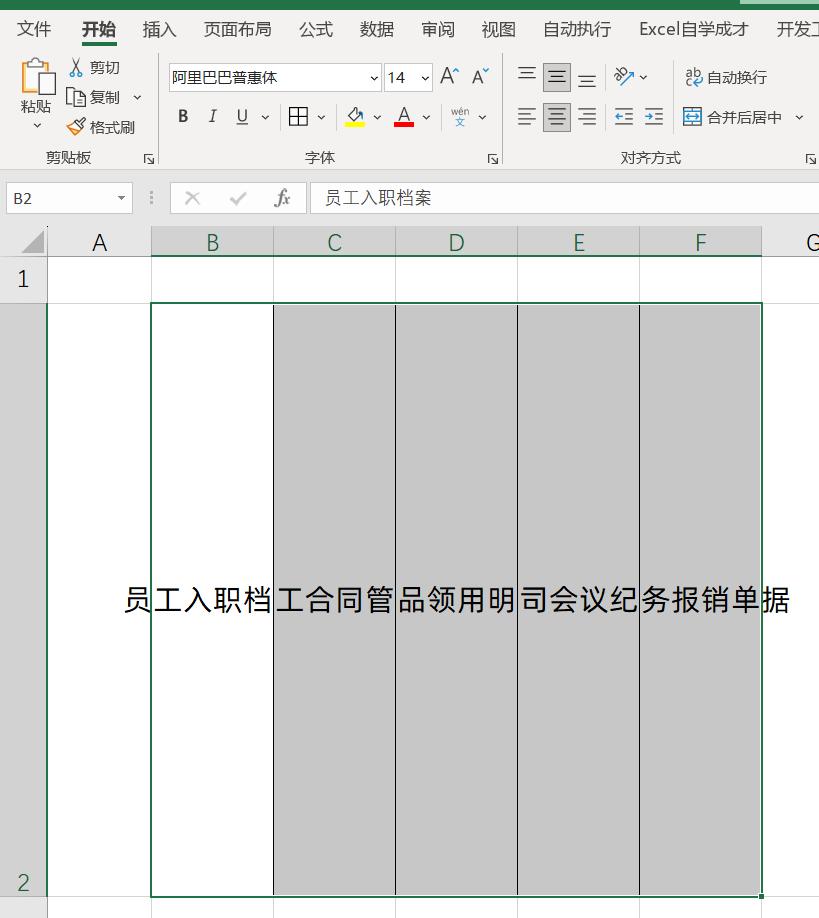Screen dimensions: 819x918
Task: Expand the Copy options arrow
Action: pyautogui.click(x=138, y=97)
